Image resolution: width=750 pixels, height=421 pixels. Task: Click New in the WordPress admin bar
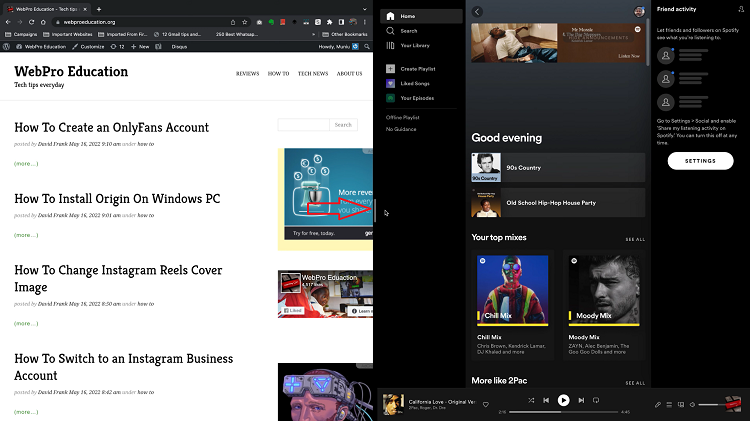(x=140, y=47)
